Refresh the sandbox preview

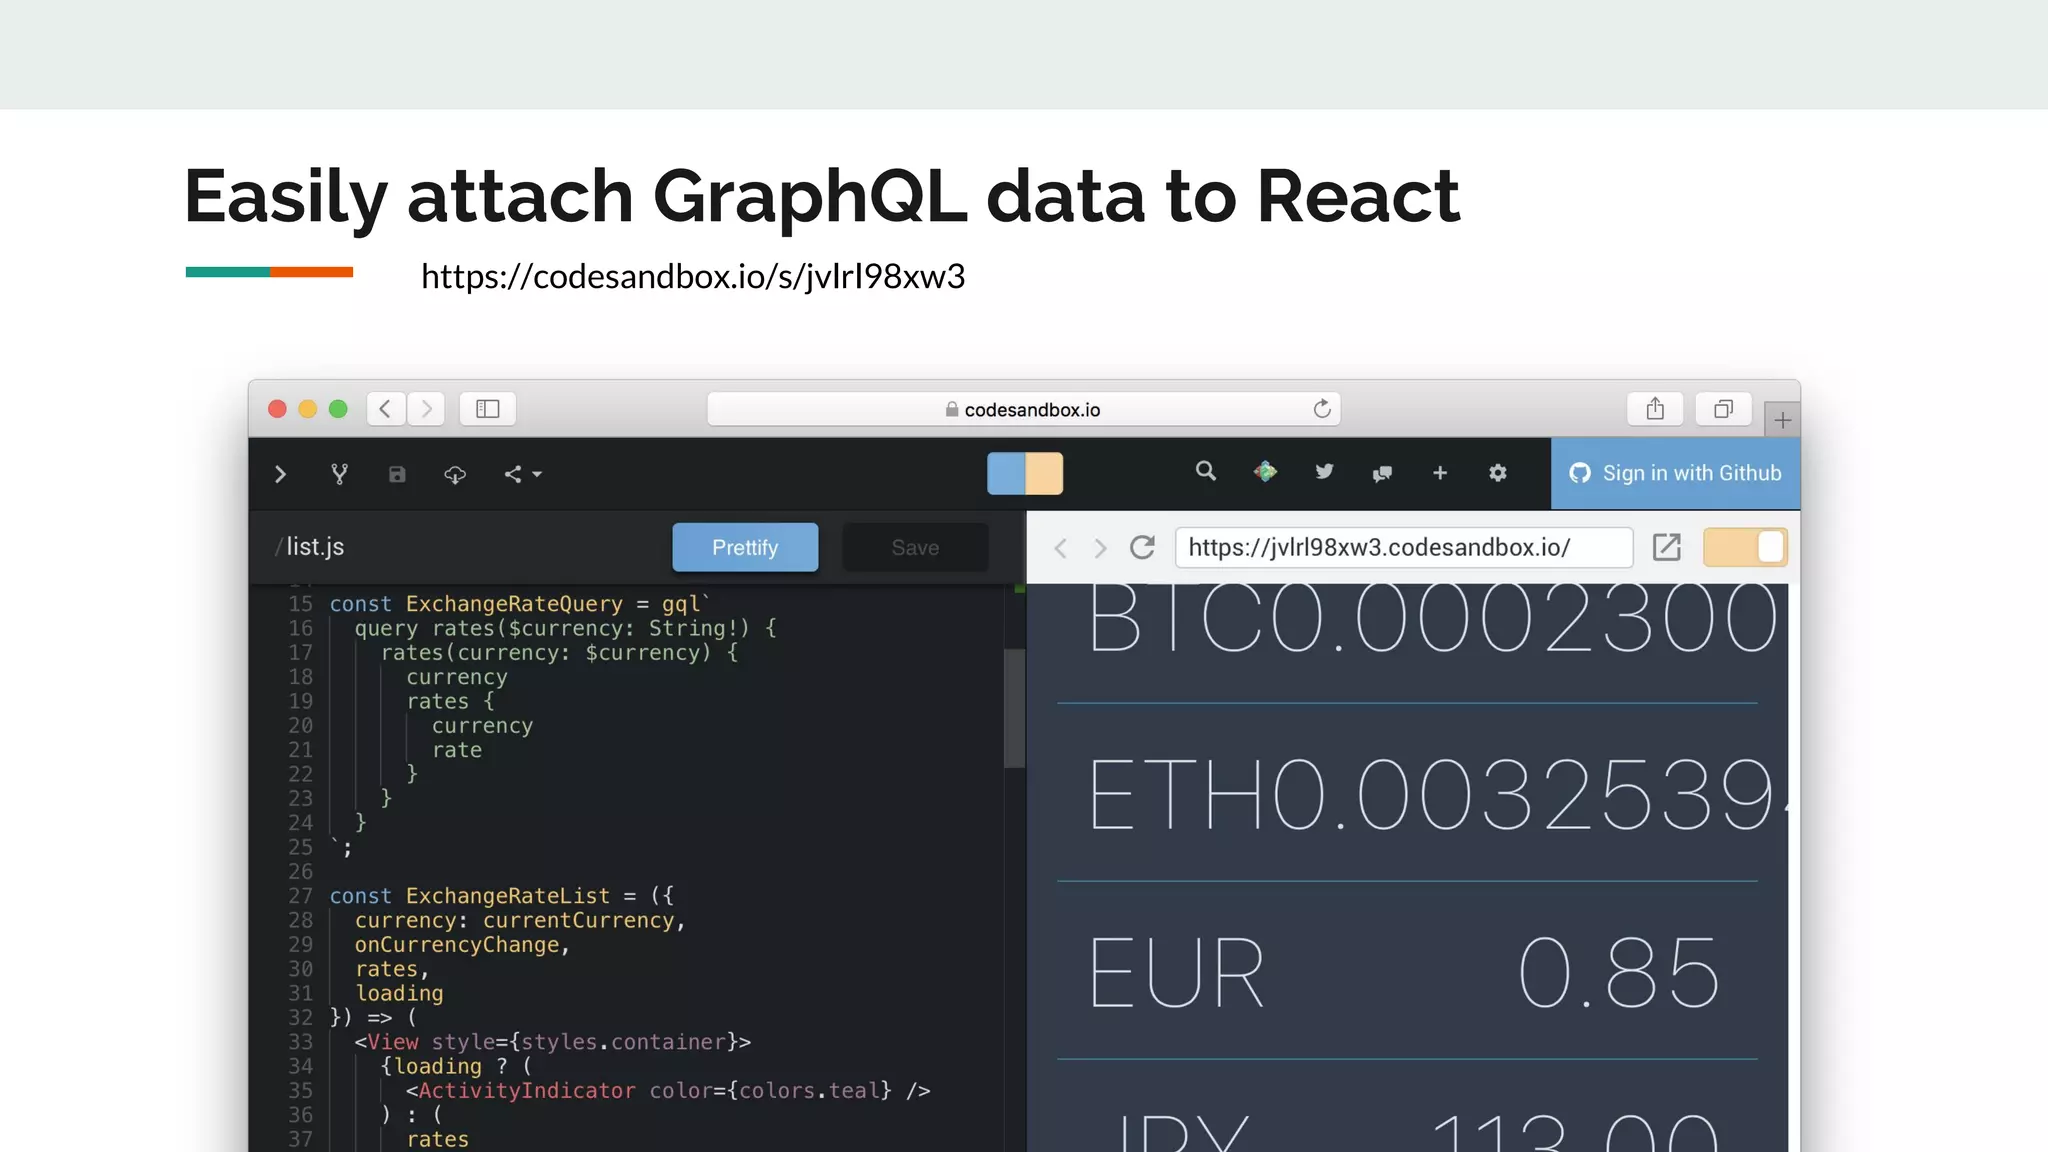click(1142, 547)
